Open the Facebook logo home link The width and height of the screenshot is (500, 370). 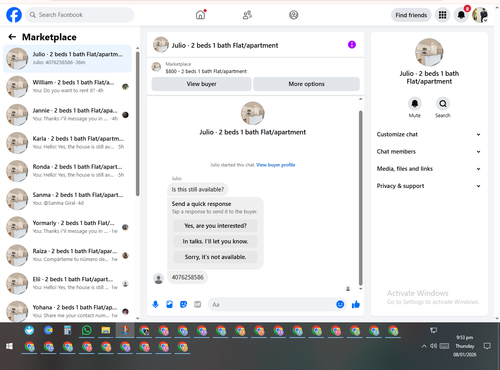pos(14,15)
